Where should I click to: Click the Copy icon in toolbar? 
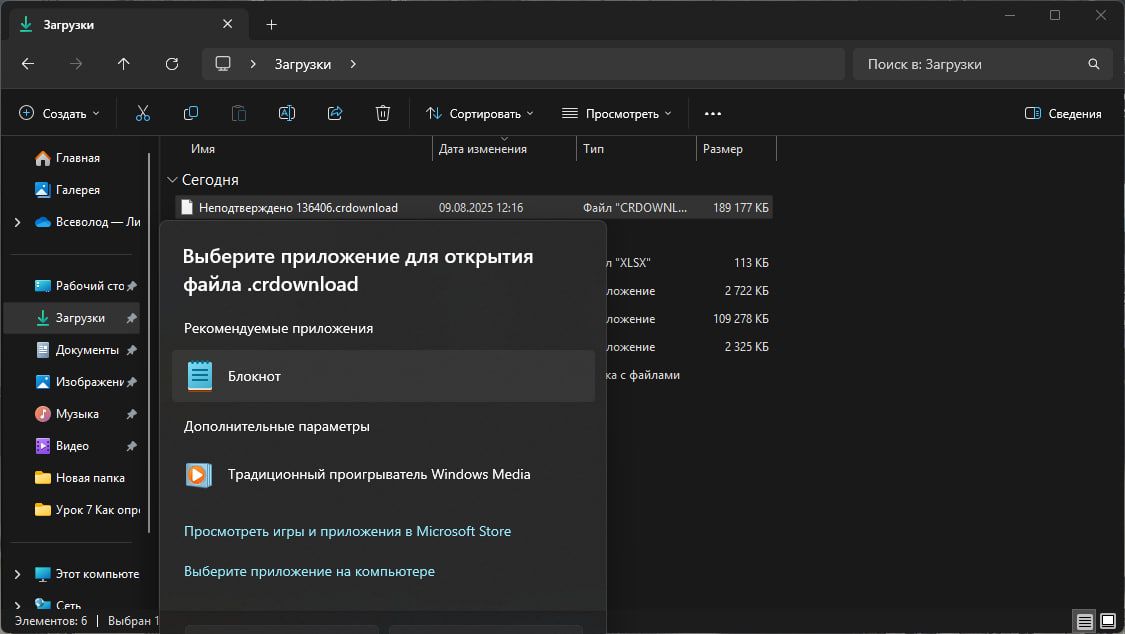(x=191, y=113)
